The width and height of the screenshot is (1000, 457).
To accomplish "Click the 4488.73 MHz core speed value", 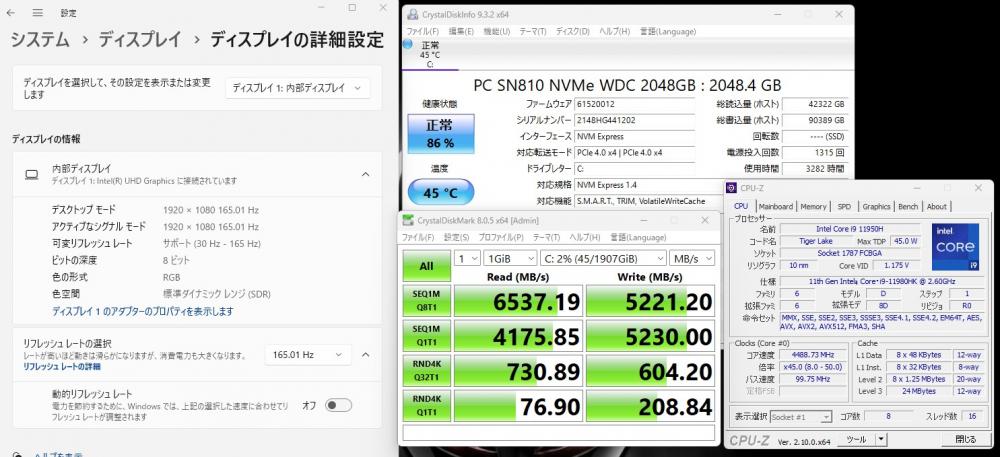I will click(811, 356).
